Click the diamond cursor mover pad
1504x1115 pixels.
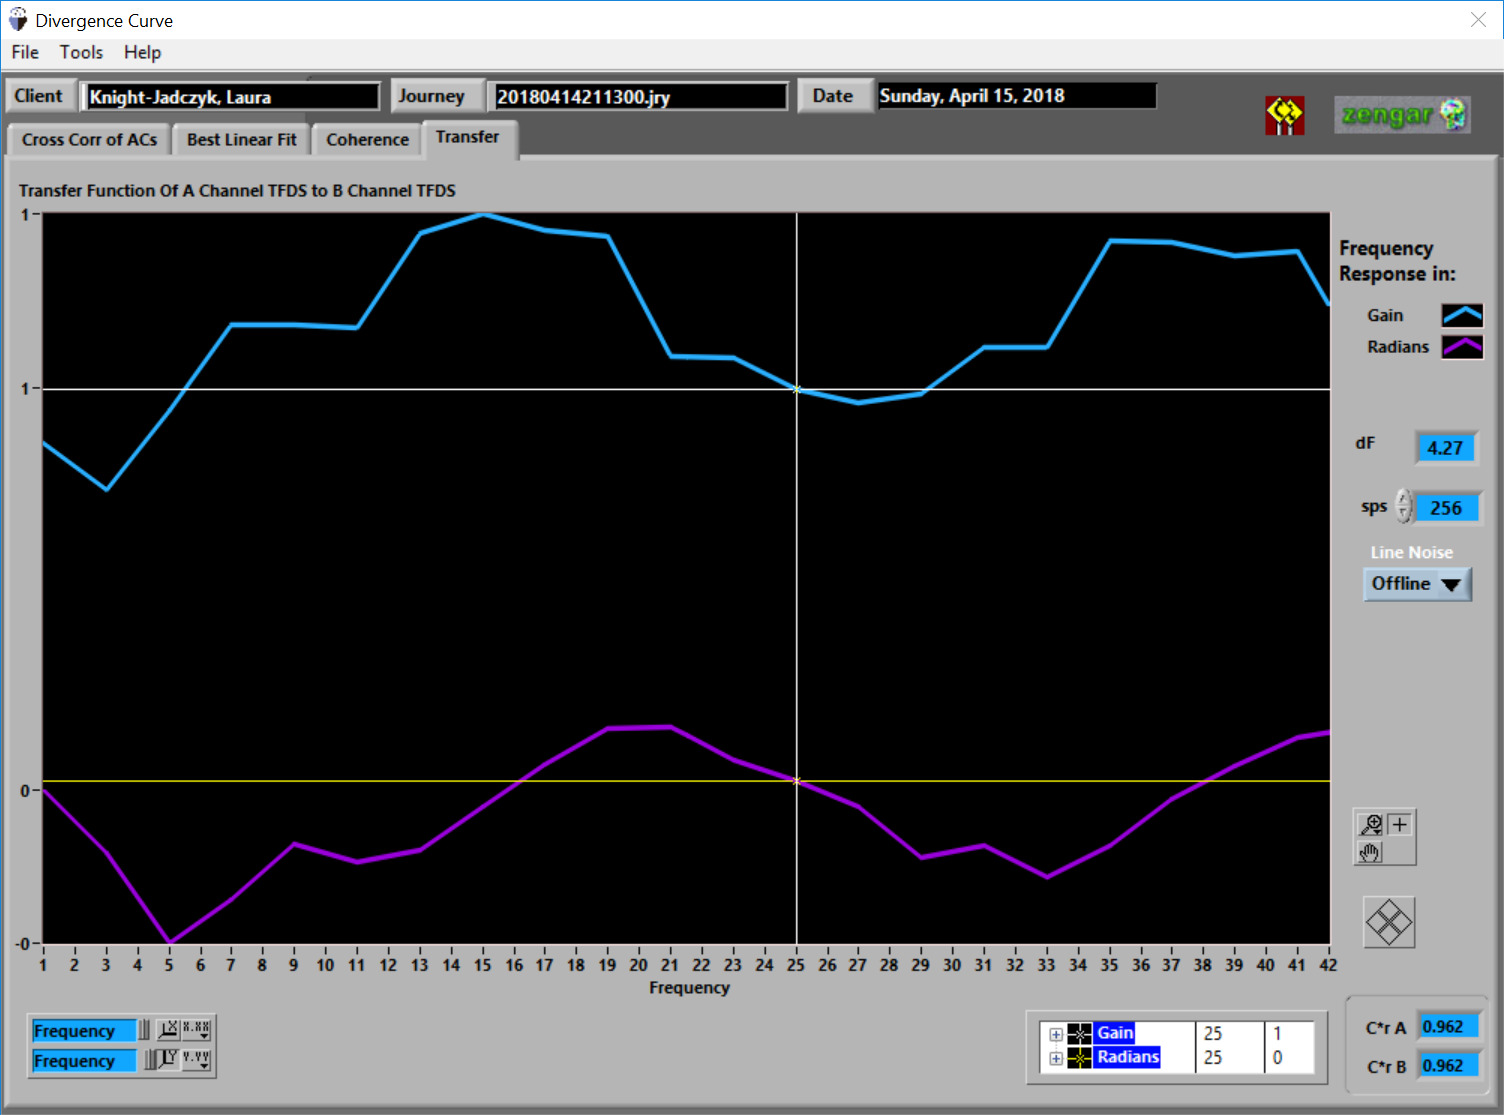pos(1389,922)
